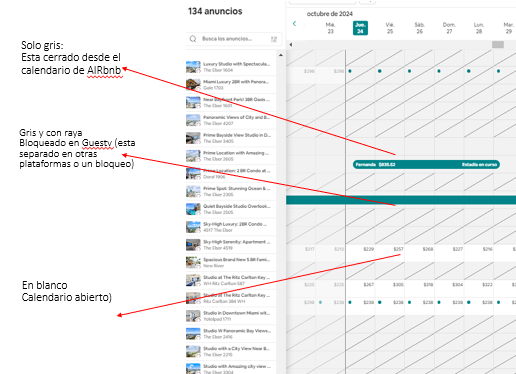Open Spacious Brand New 5 BR listing
This screenshot has height=374, width=516.
pyautogui.click(x=231, y=262)
